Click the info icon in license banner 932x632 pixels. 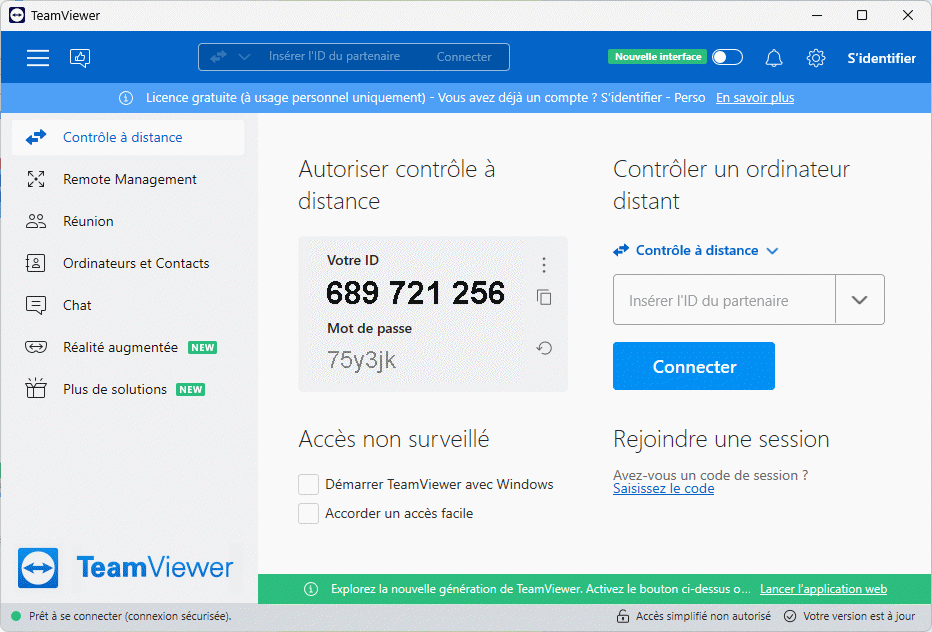[125, 98]
